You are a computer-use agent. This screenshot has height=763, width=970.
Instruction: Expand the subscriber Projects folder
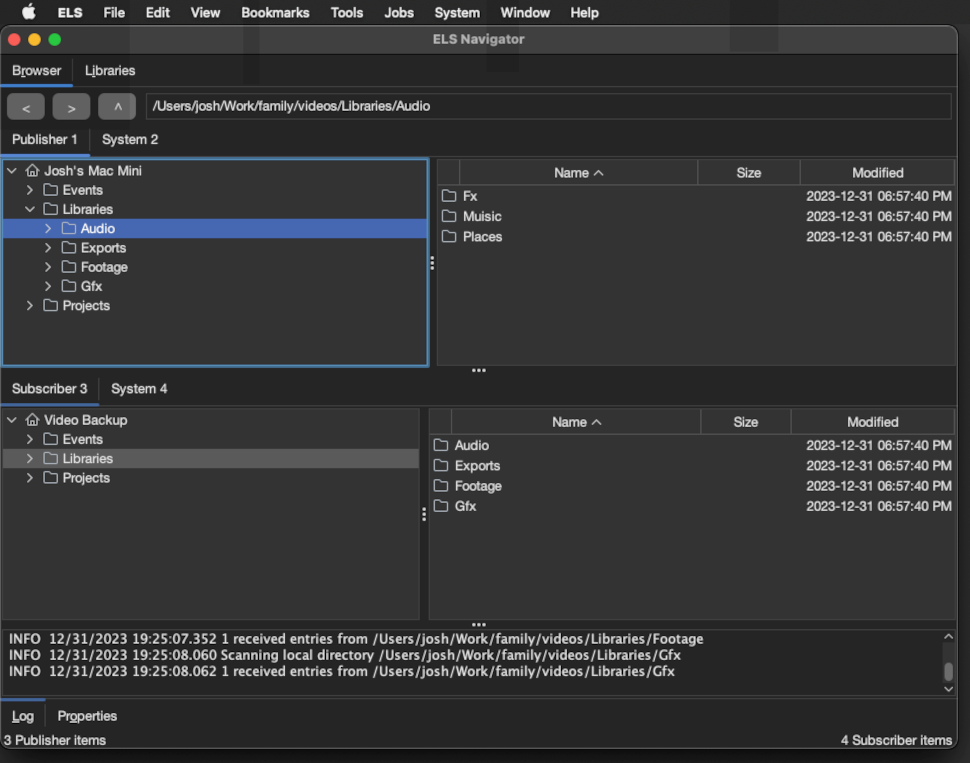[30, 478]
